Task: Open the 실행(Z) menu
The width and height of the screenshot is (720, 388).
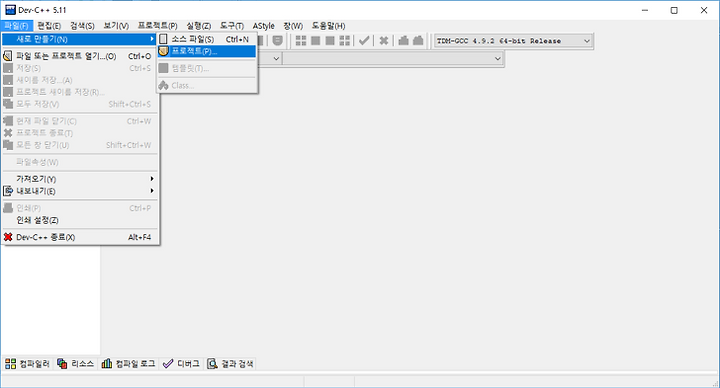Action: (199, 26)
